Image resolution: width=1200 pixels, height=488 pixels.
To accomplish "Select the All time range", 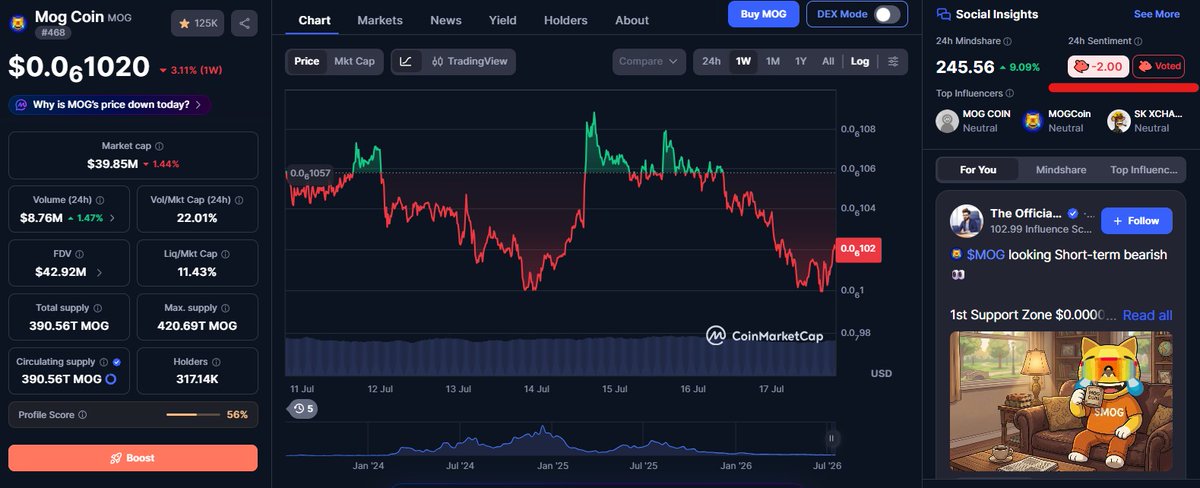I will [828, 61].
